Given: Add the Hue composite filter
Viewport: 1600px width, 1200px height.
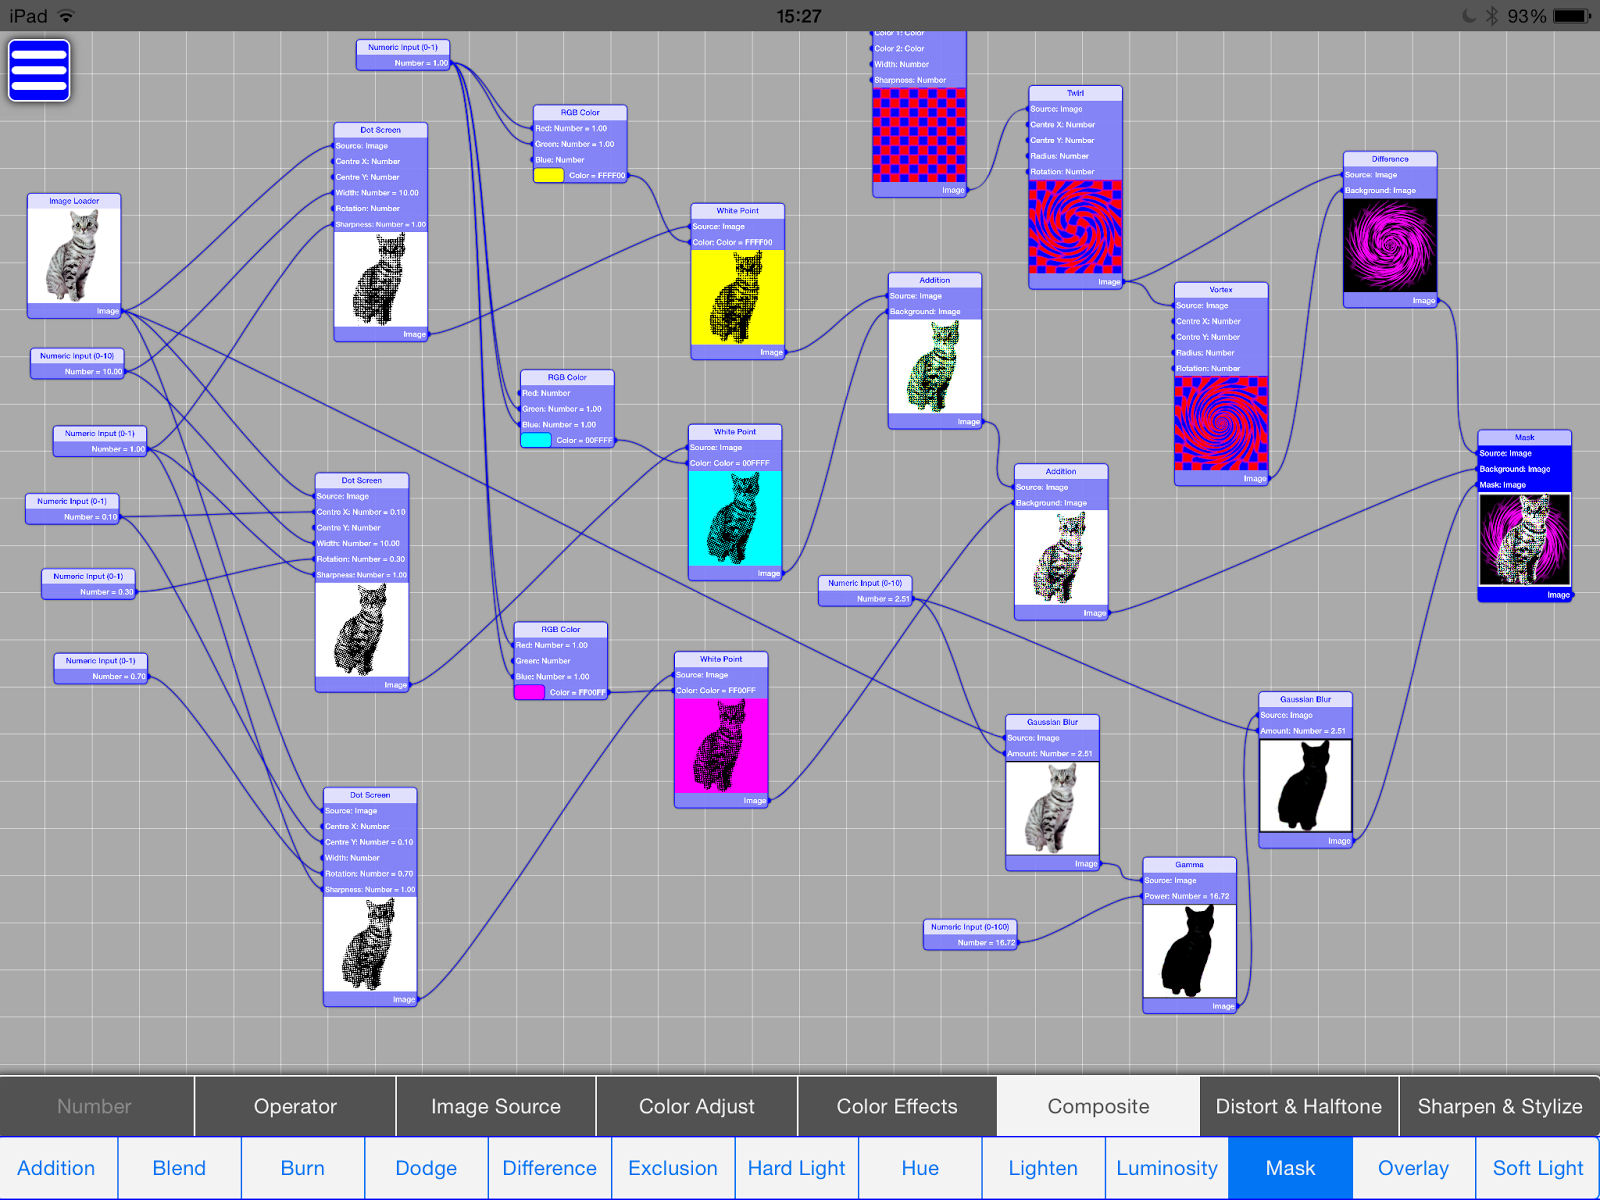Looking at the screenshot, I should point(920,1168).
